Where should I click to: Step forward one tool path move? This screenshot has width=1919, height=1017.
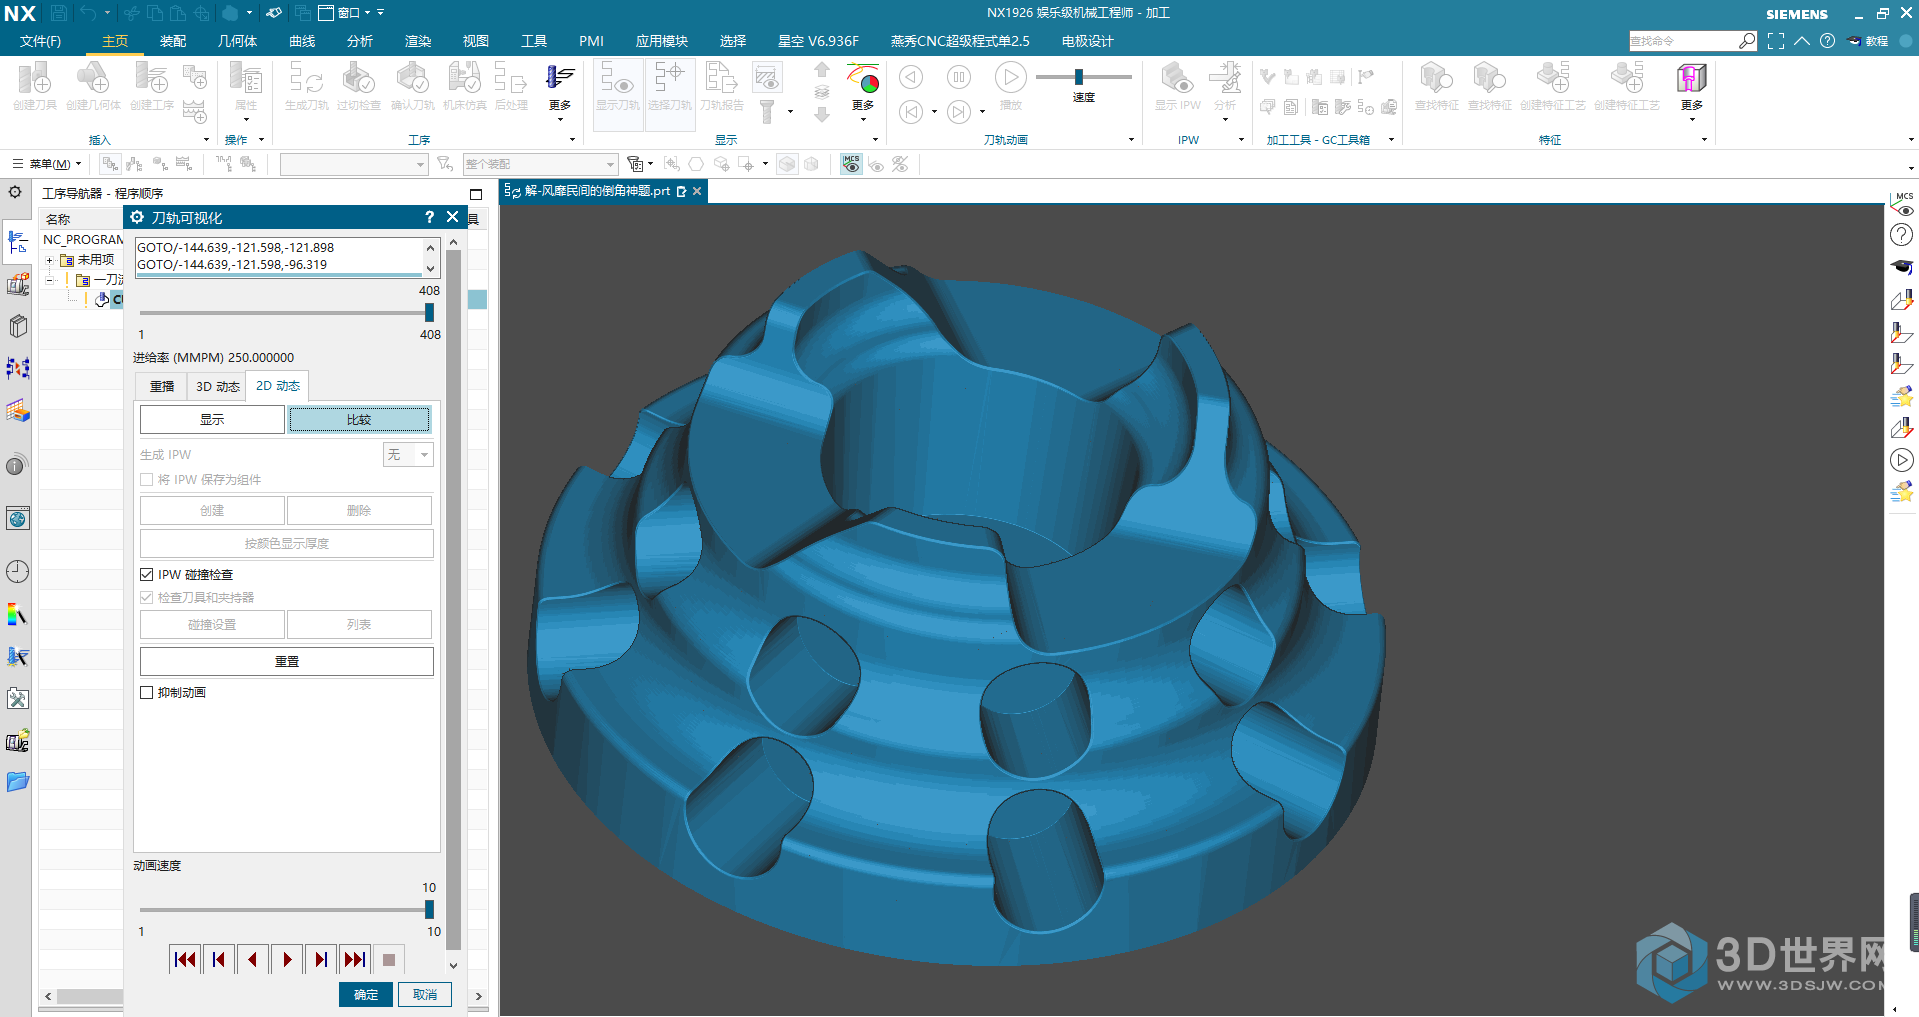320,960
